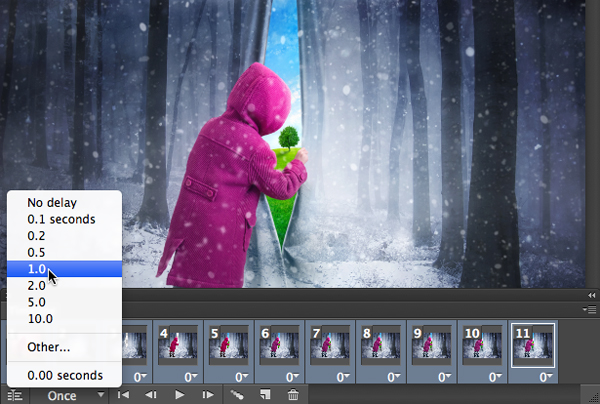This screenshot has height=404, width=600.
Task: Choose 0.5 delay option
Action: 64,252
